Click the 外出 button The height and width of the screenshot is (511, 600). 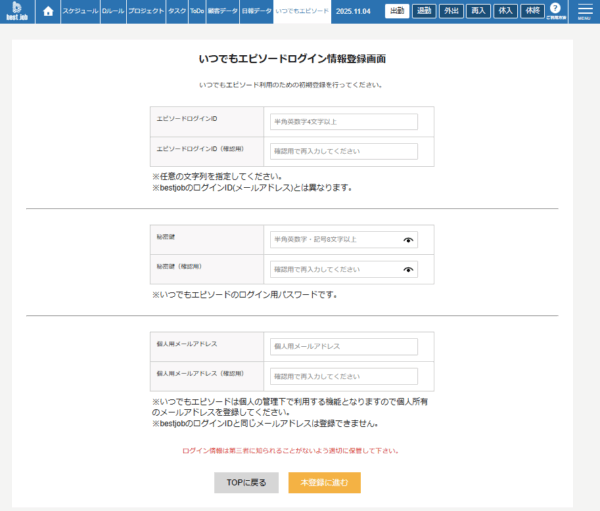click(x=452, y=11)
